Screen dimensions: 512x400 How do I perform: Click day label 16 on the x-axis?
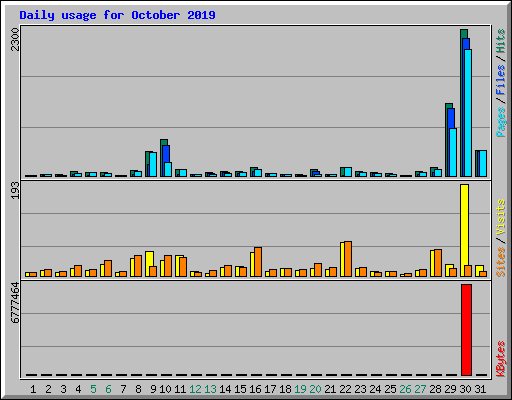pos(255,389)
